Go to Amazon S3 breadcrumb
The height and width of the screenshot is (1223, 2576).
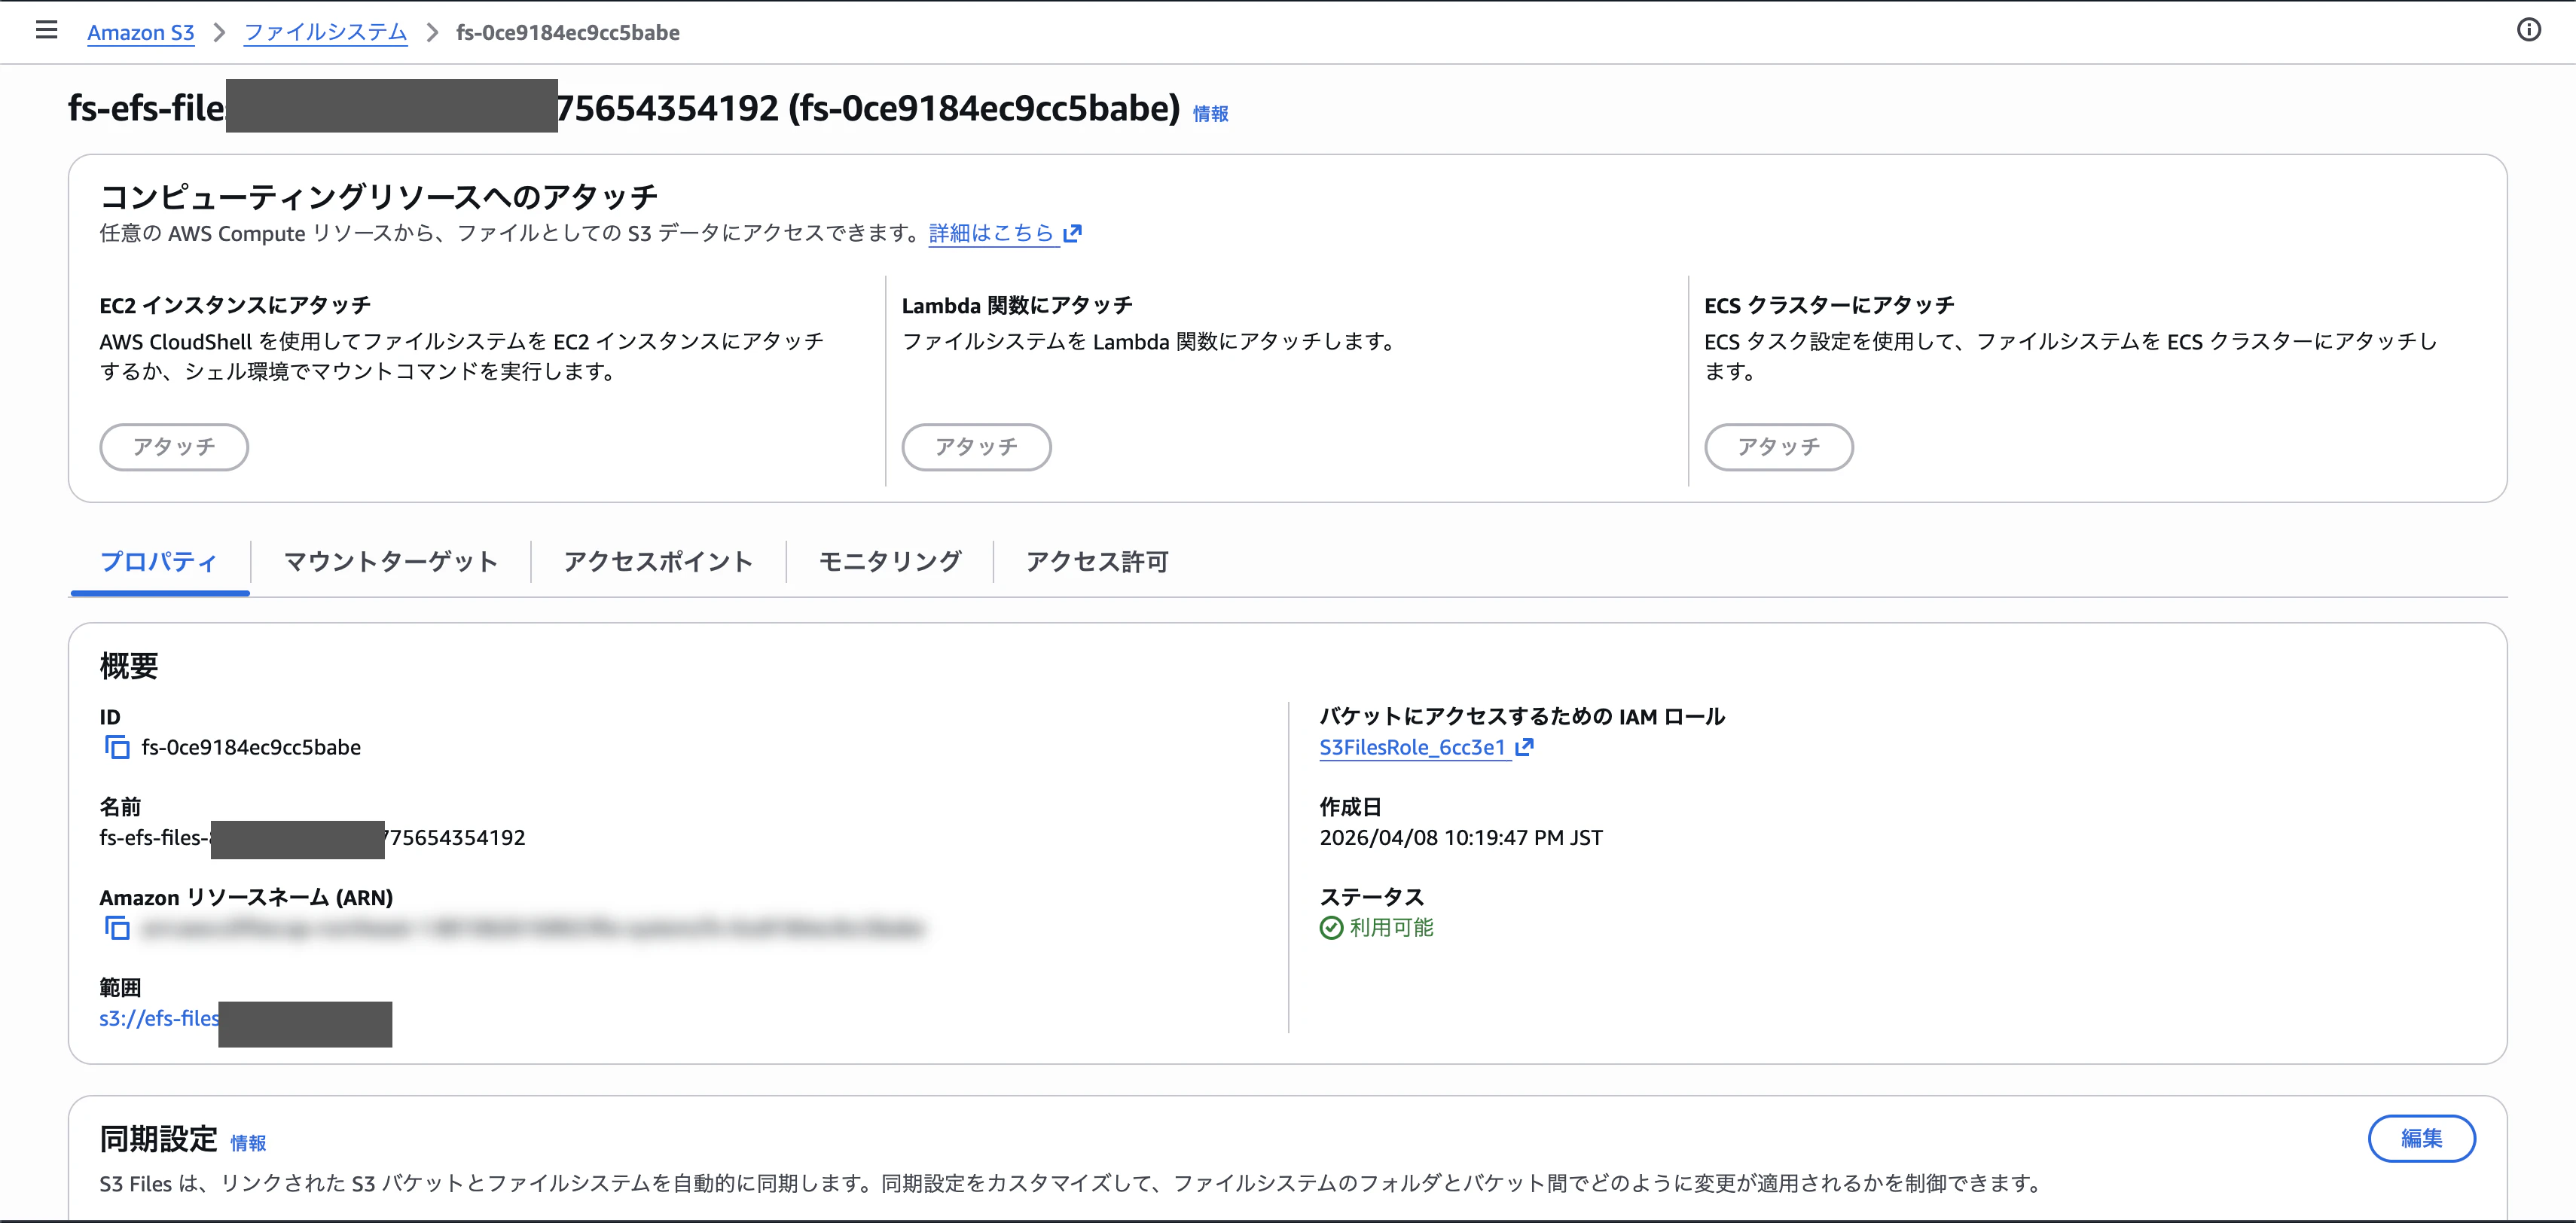[140, 32]
